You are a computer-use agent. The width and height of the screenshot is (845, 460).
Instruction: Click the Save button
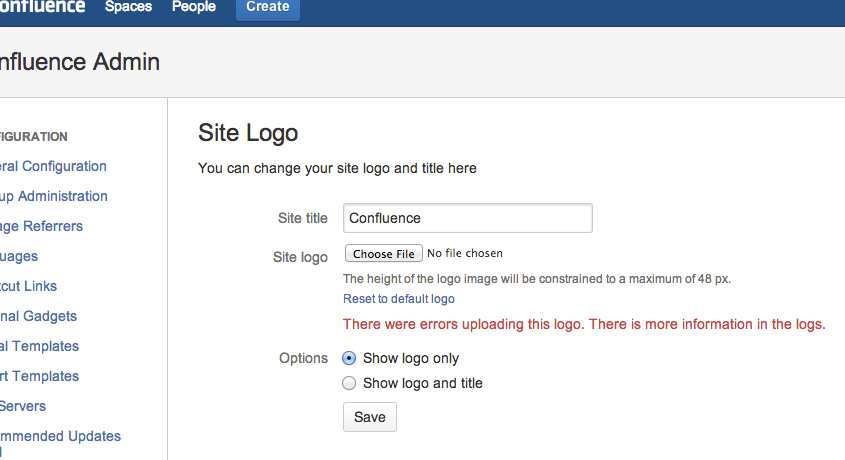[370, 417]
